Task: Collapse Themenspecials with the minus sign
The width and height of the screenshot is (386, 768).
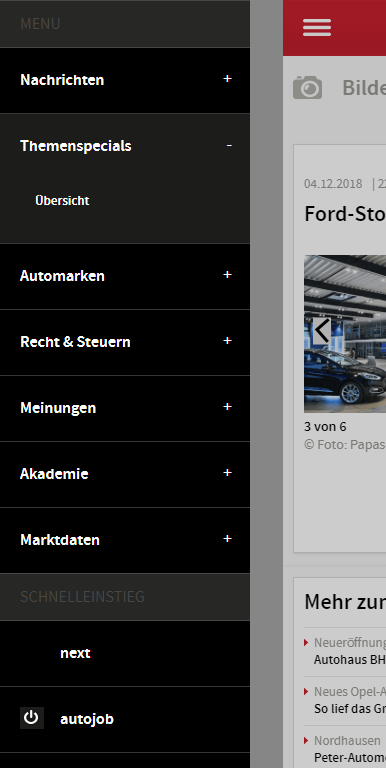Action: click(229, 145)
